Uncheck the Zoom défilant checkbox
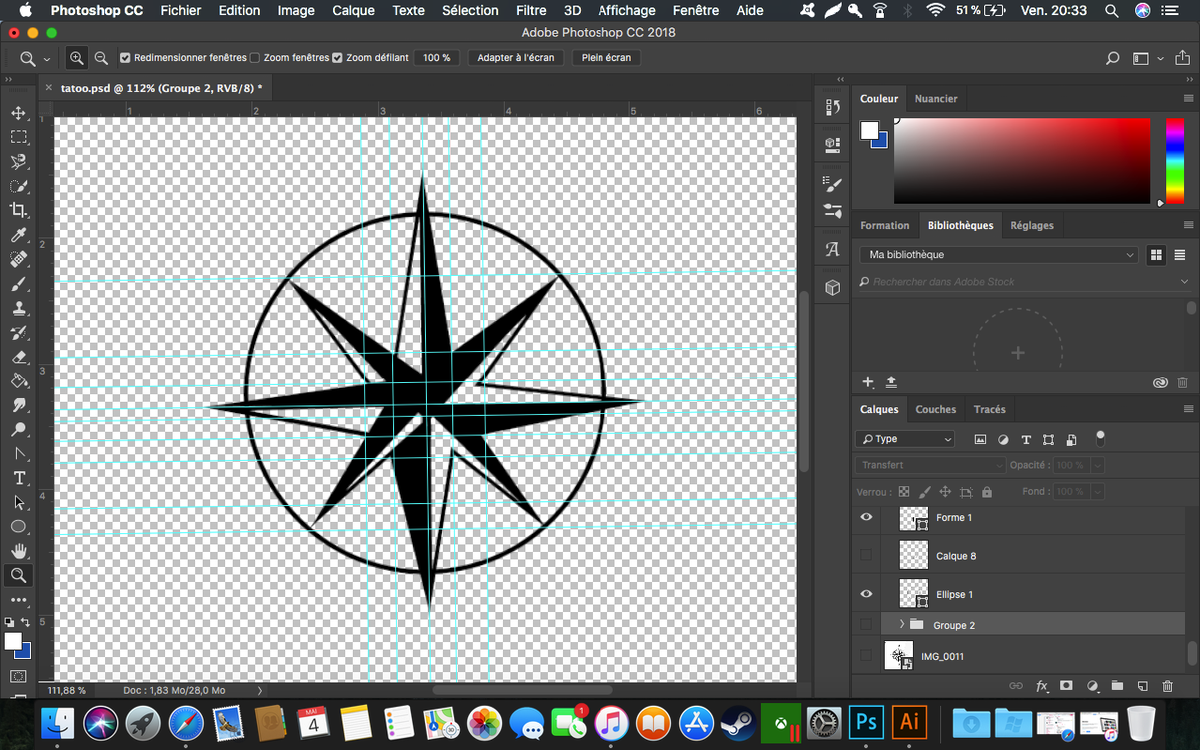Screen dimensions: 1200x750 click(x=337, y=58)
